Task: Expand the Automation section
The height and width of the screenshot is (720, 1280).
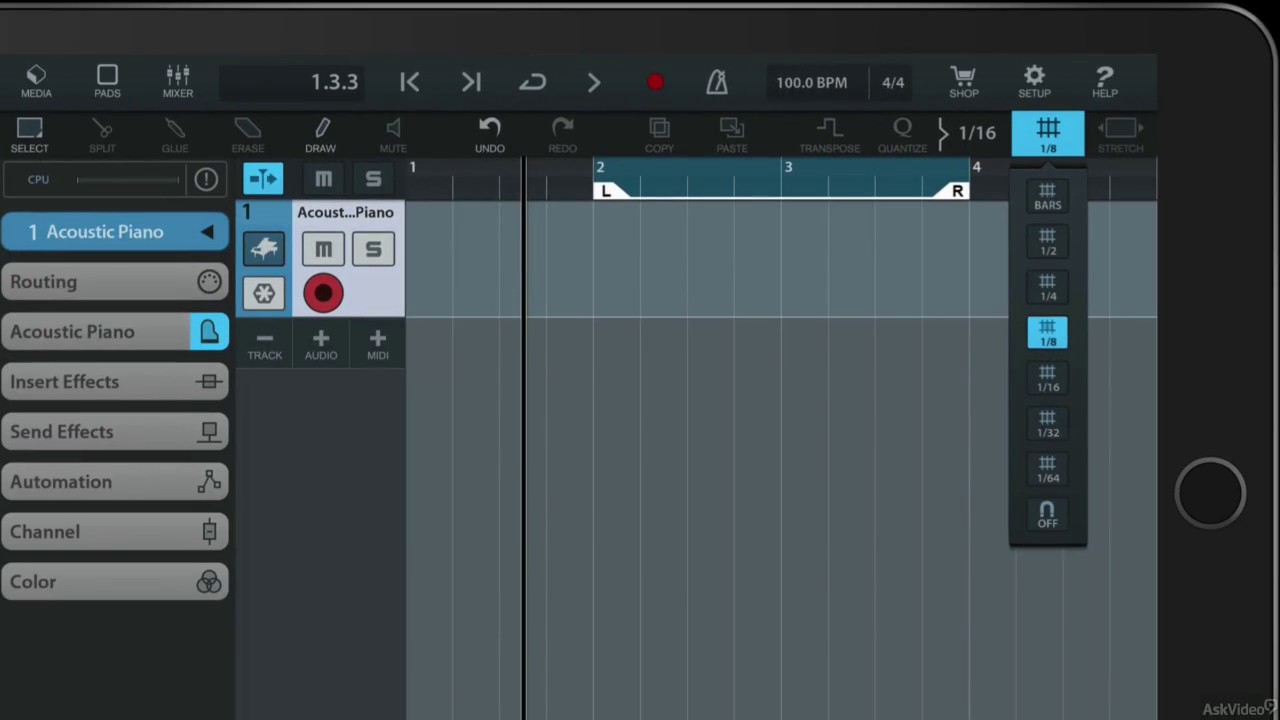Action: point(115,482)
